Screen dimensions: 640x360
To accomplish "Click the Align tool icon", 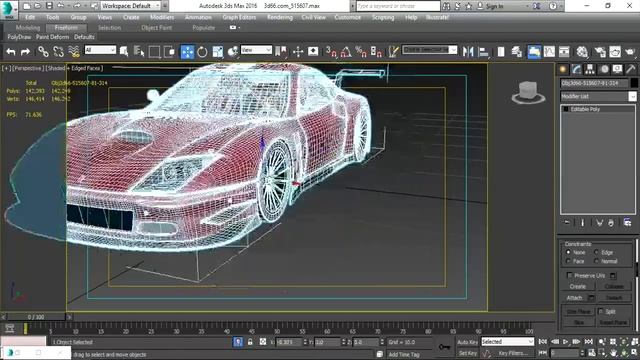I will tap(484, 51).
